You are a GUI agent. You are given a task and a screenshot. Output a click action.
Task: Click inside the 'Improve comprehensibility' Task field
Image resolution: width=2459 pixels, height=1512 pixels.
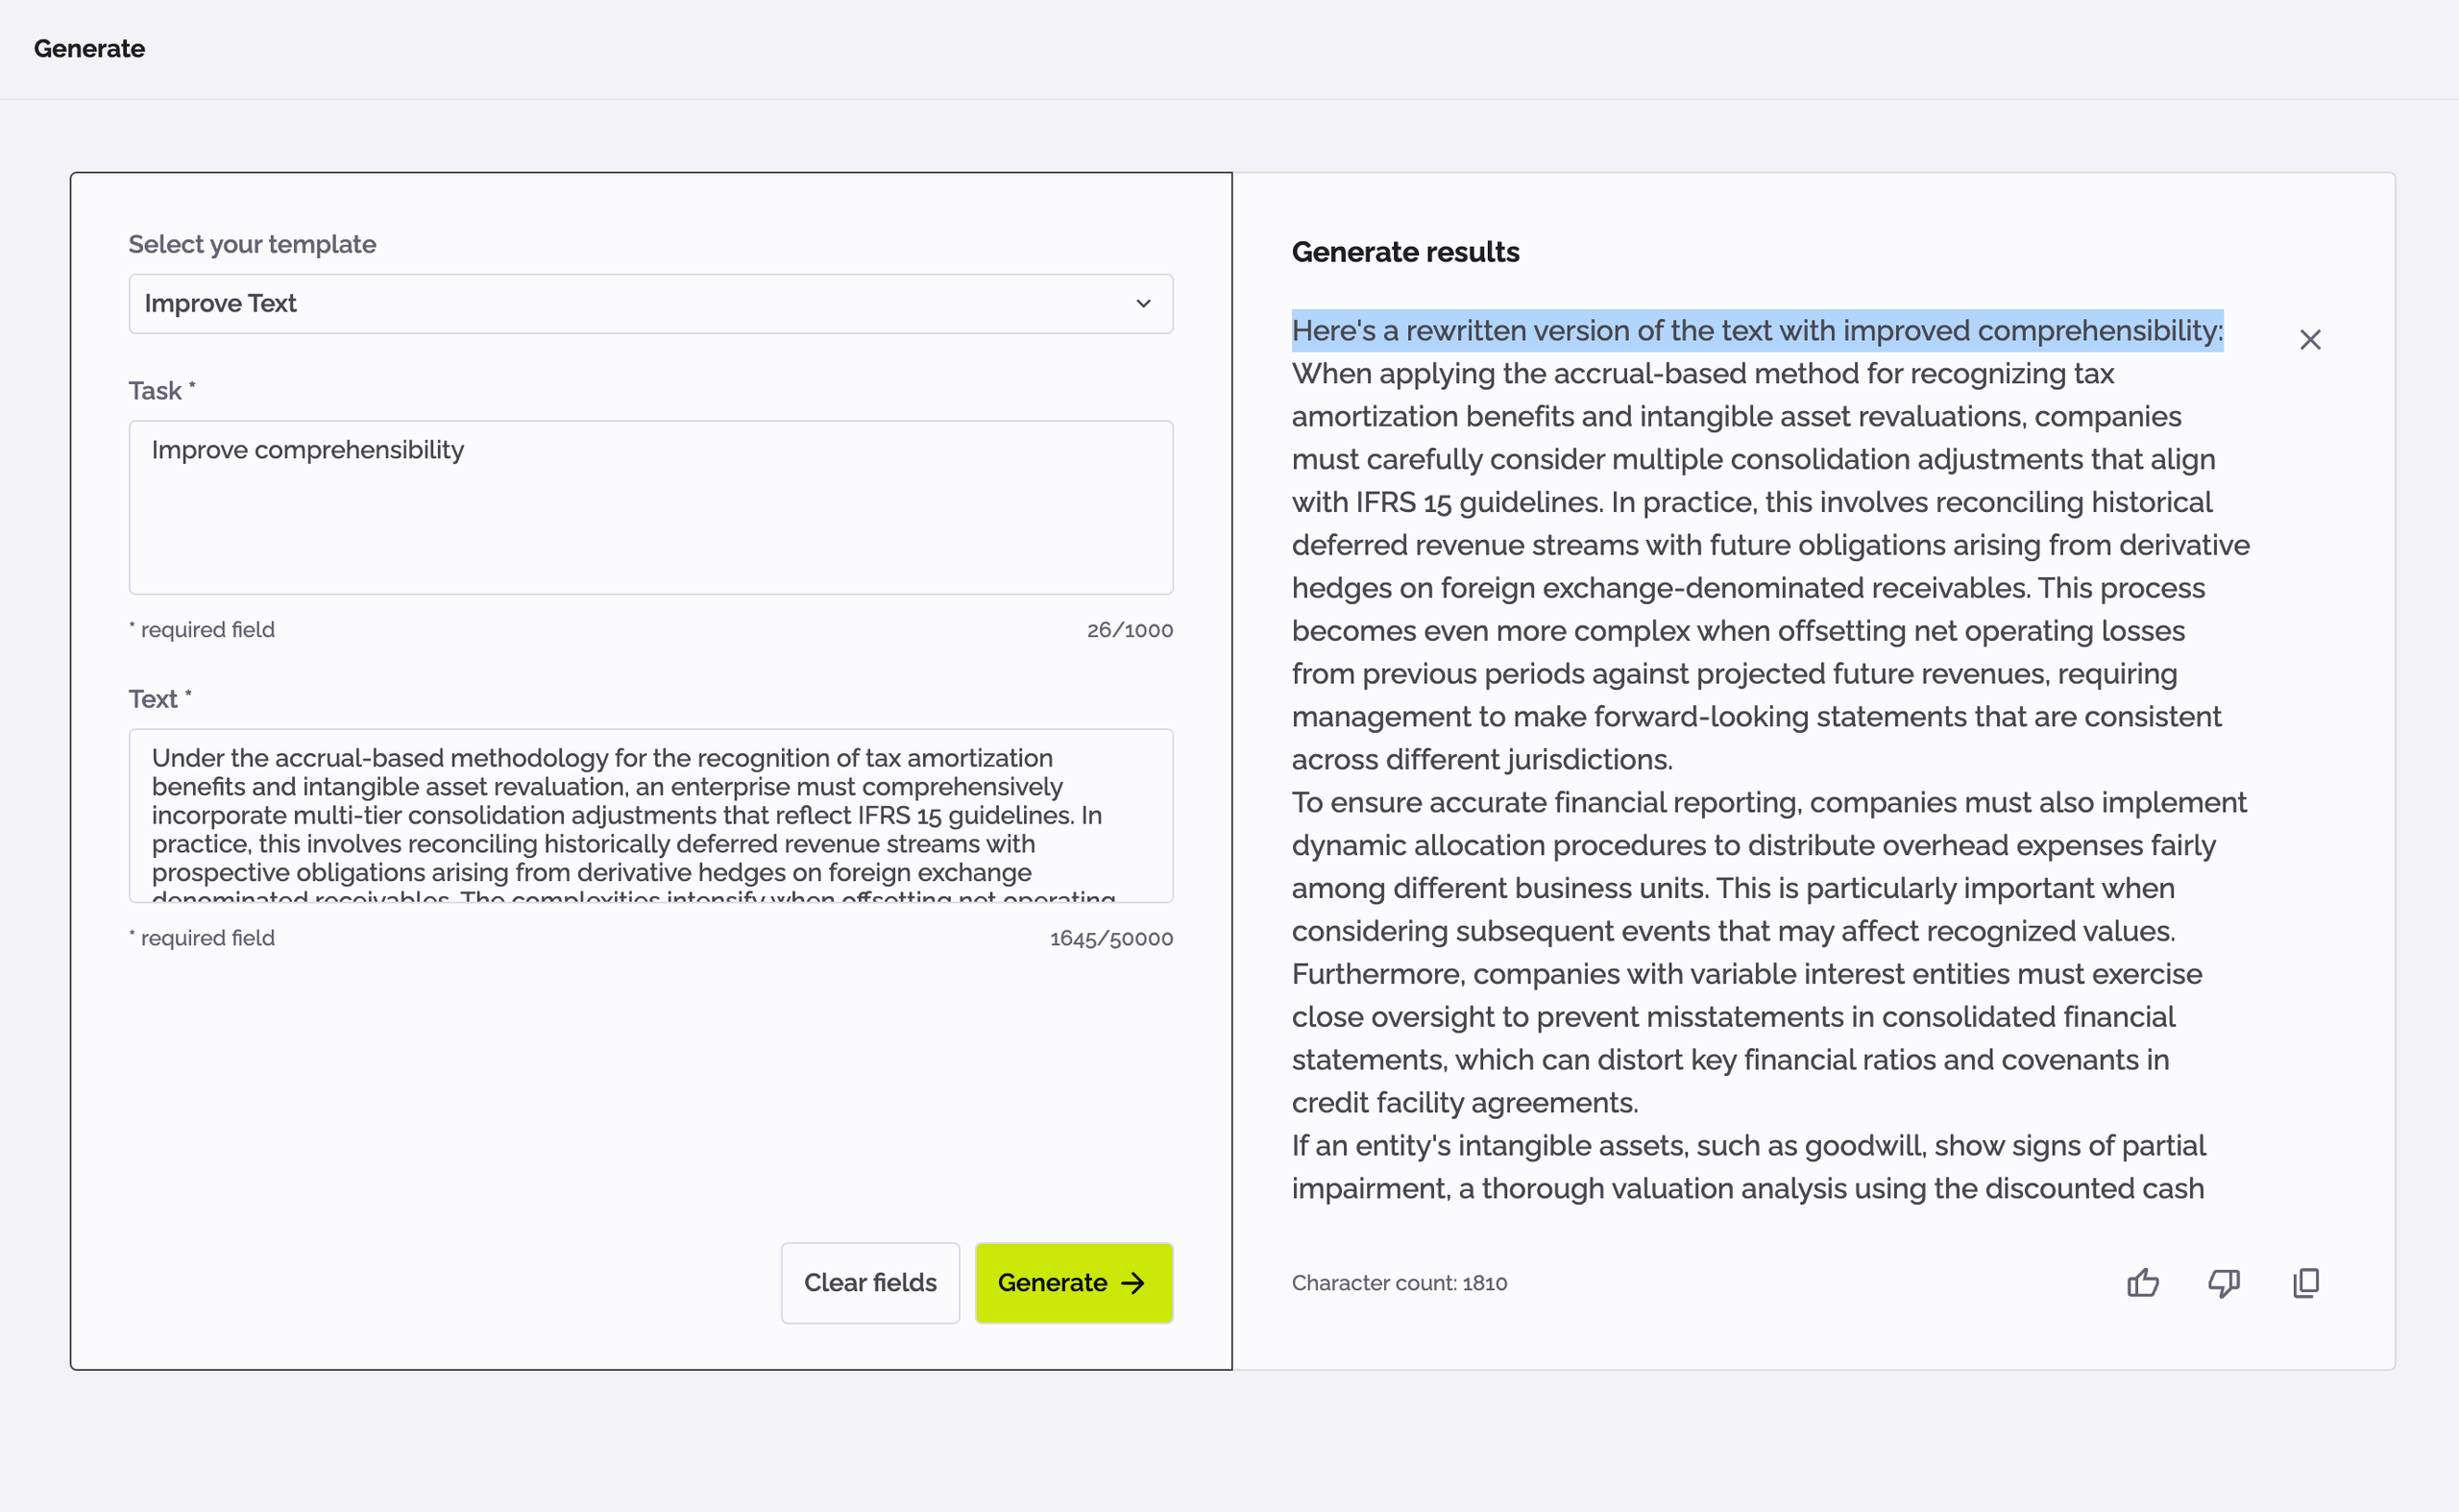click(650, 507)
